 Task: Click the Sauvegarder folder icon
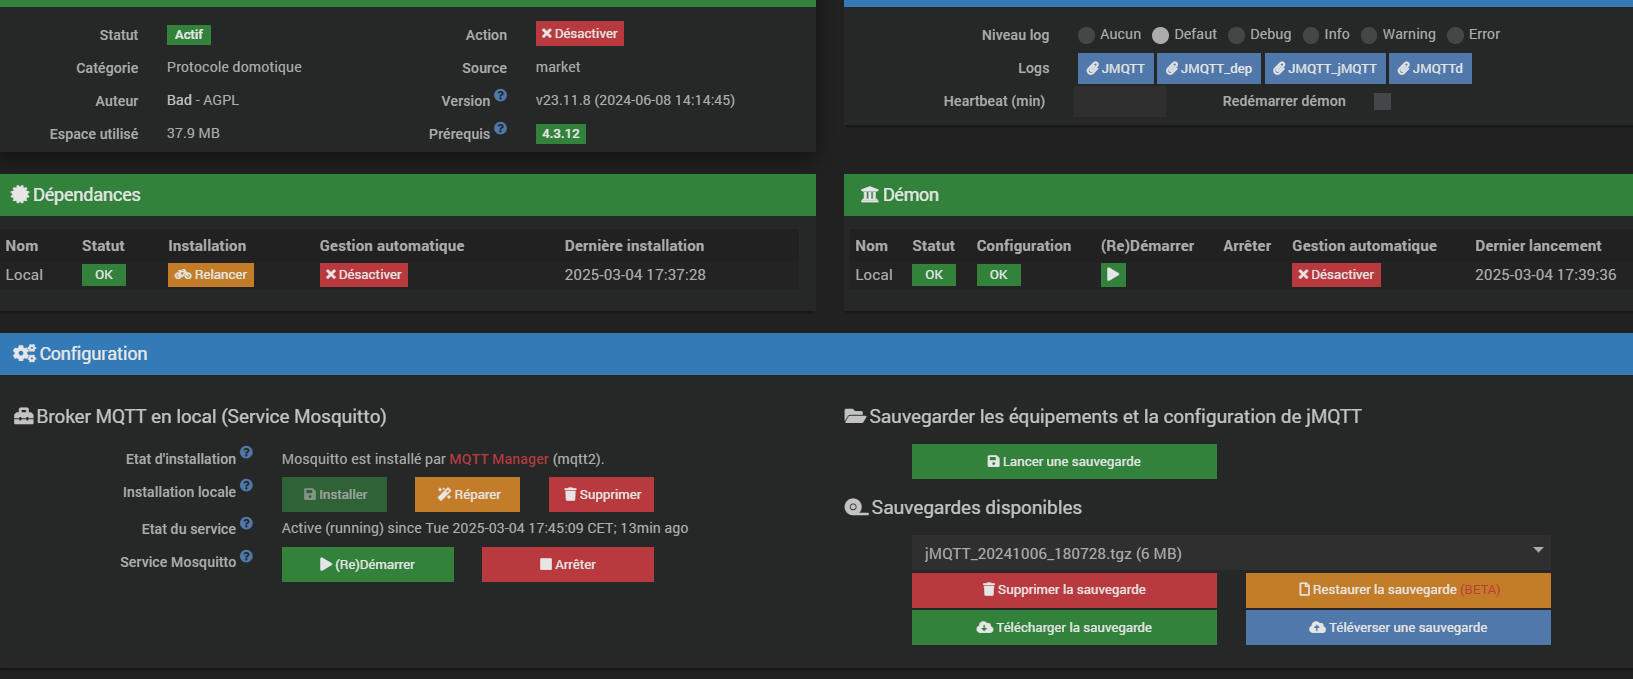855,416
